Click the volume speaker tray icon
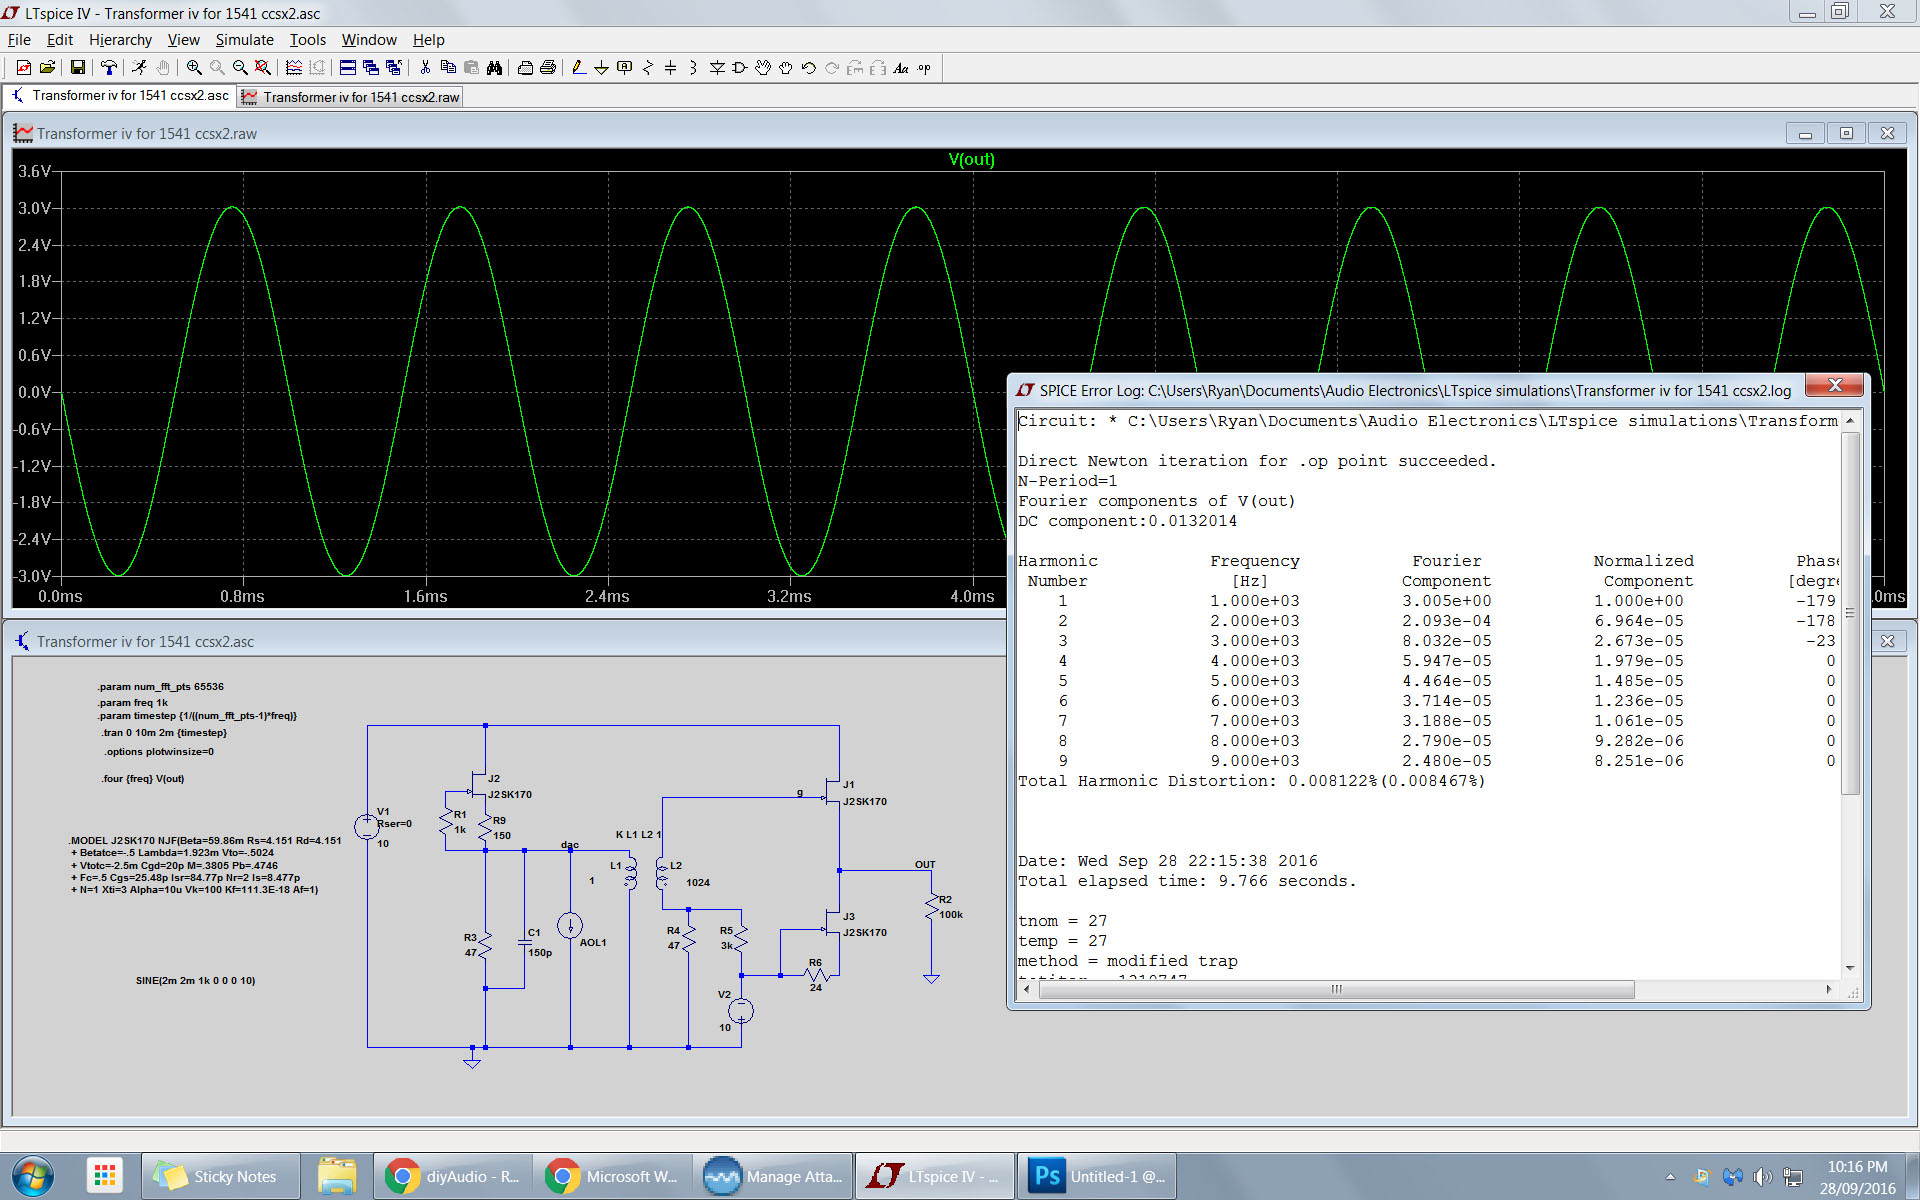Image resolution: width=1920 pixels, height=1200 pixels. click(x=1762, y=1177)
